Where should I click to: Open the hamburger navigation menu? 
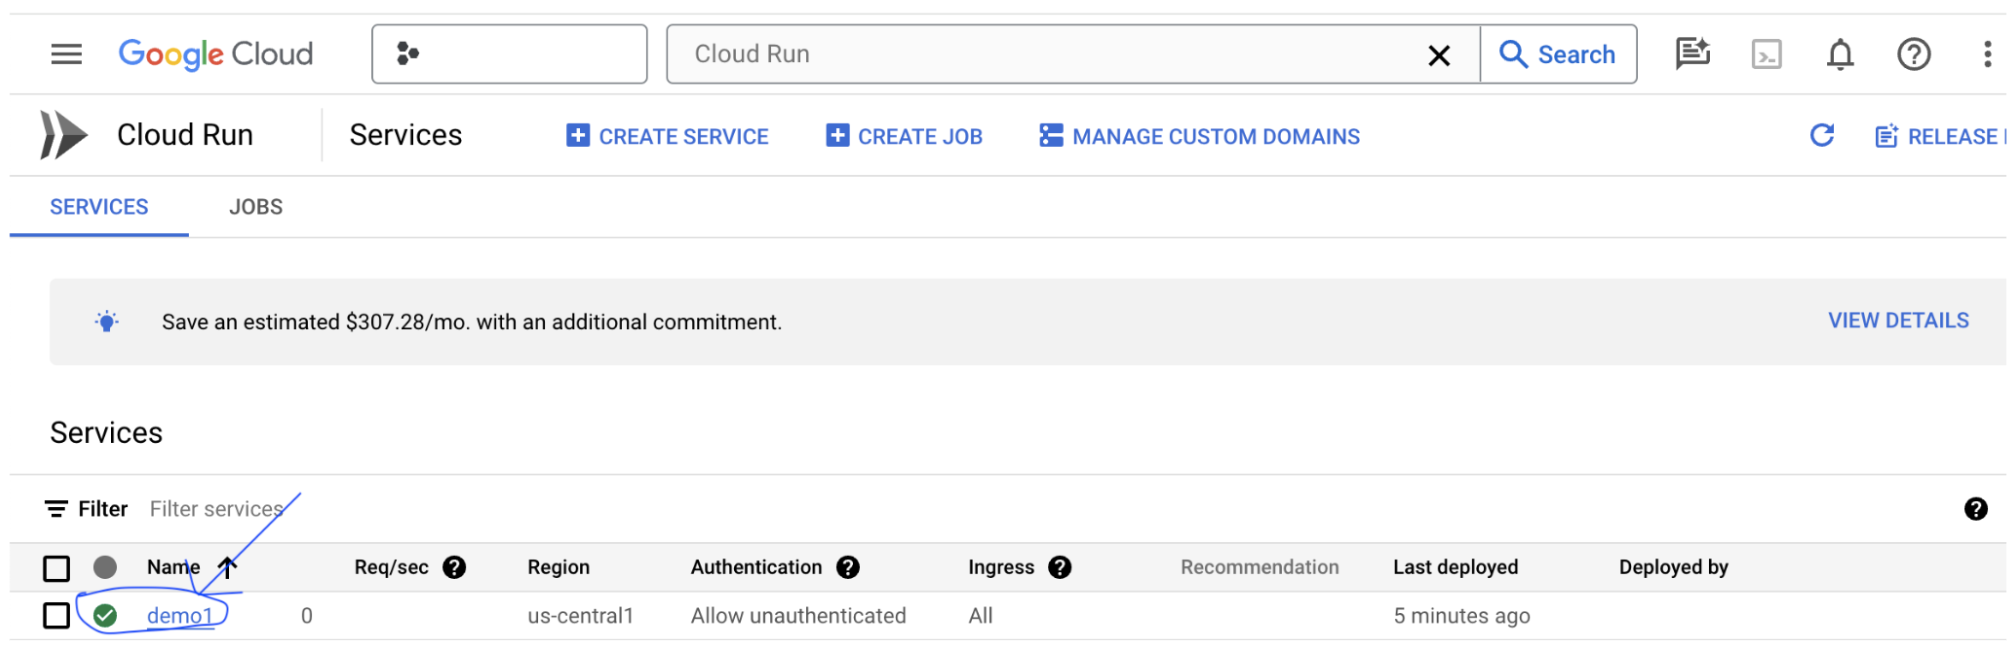click(x=66, y=54)
